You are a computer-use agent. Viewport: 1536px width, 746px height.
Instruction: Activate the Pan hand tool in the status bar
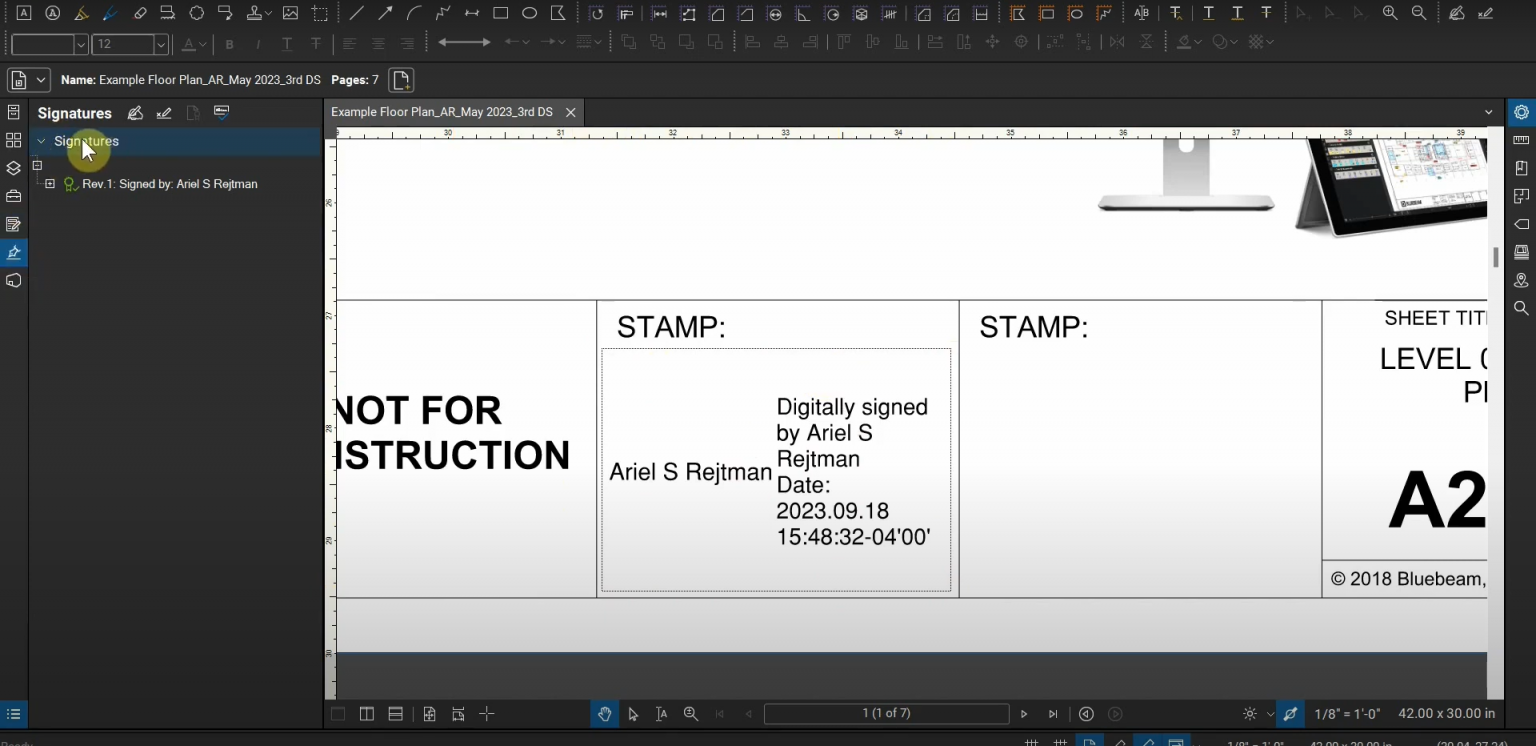click(x=604, y=714)
